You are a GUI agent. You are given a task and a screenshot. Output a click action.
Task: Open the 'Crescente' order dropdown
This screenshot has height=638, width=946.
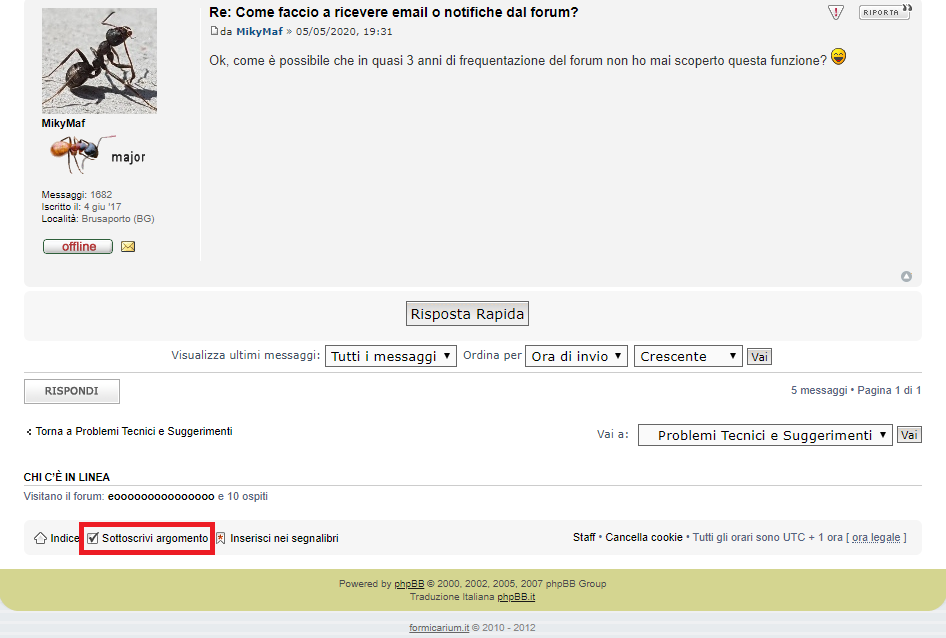click(x=688, y=356)
